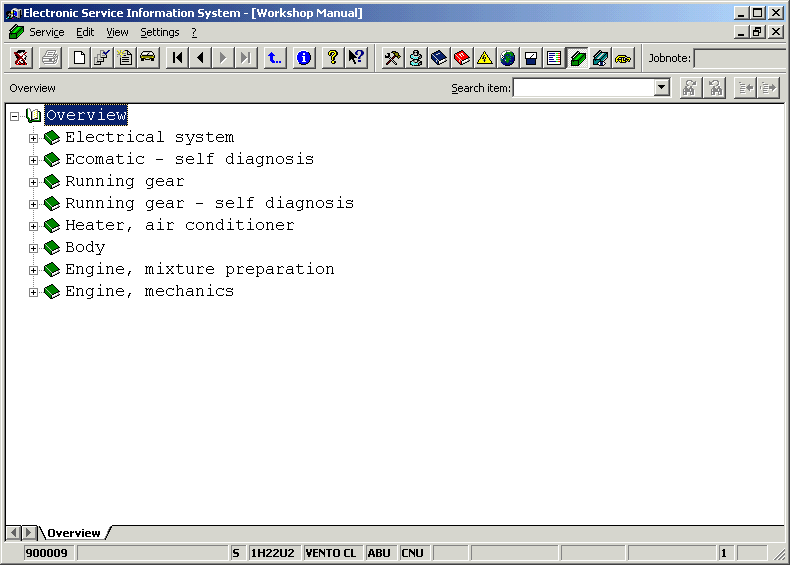Click the colored list sheet icon
The image size is (790, 565).
(x=554, y=58)
